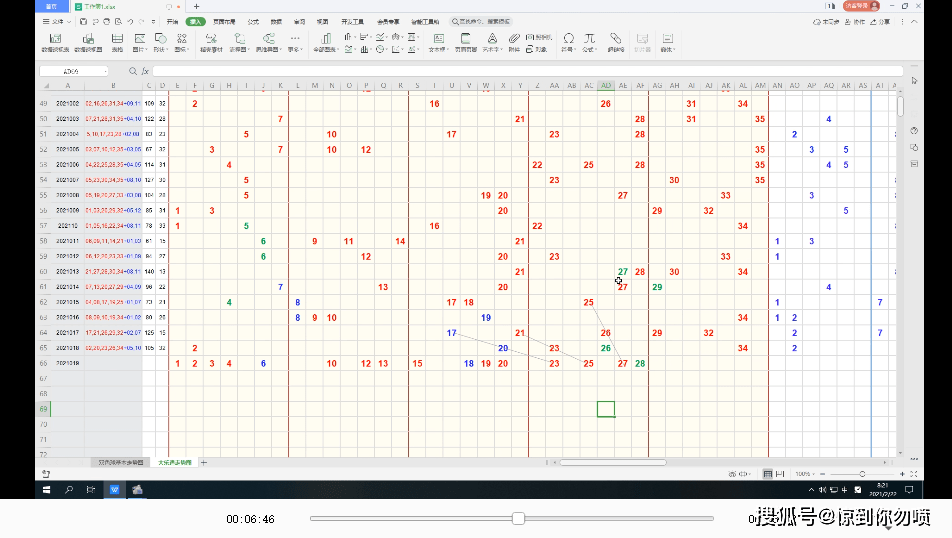Click the Collaborate button at top right
Image resolution: width=952 pixels, height=538 pixels.
click(x=855, y=21)
